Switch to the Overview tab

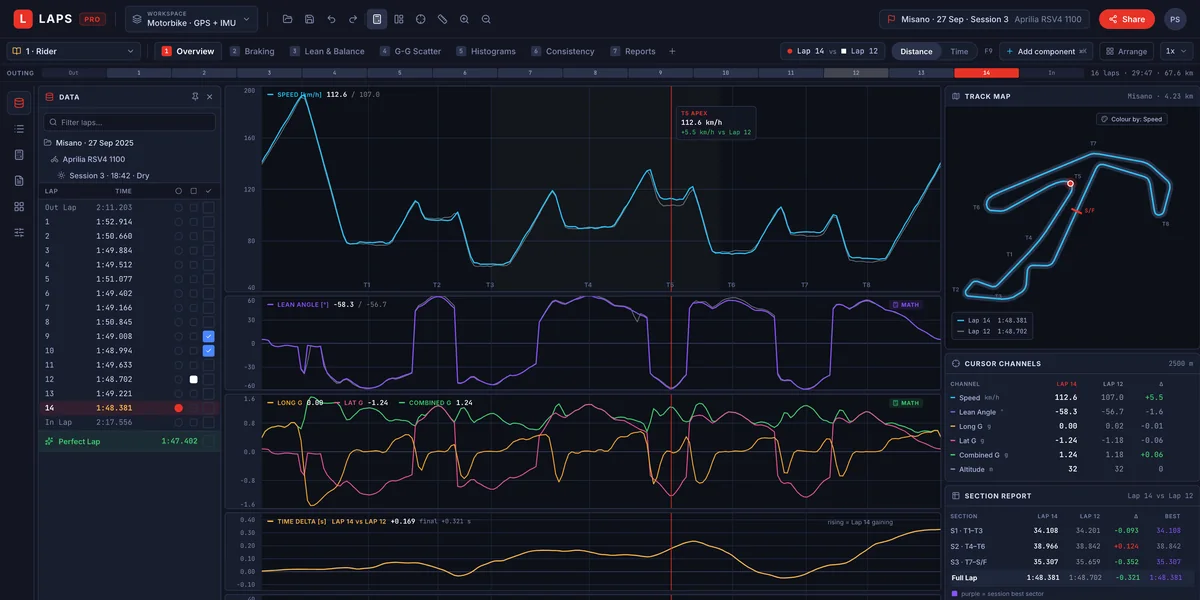pyautogui.click(x=188, y=51)
